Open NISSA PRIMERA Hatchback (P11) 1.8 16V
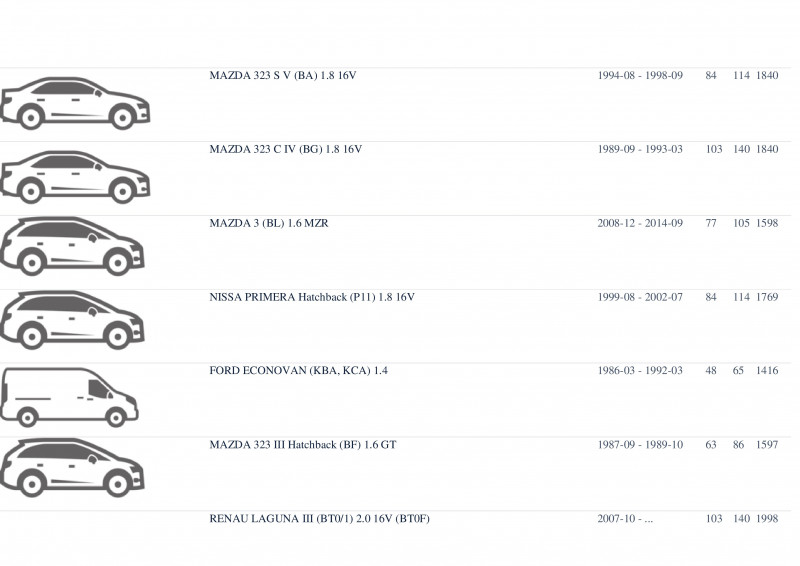The image size is (800, 566). 312,297
